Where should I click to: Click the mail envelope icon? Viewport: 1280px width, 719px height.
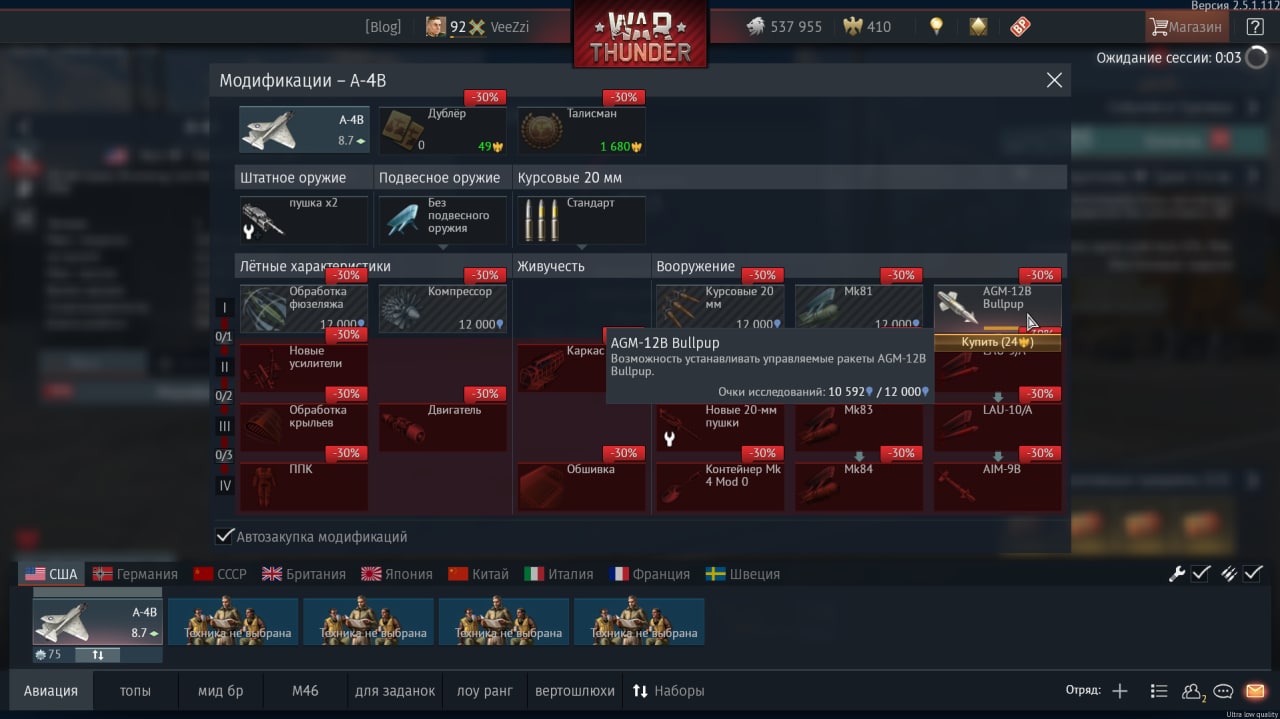pyautogui.click(x=1255, y=691)
